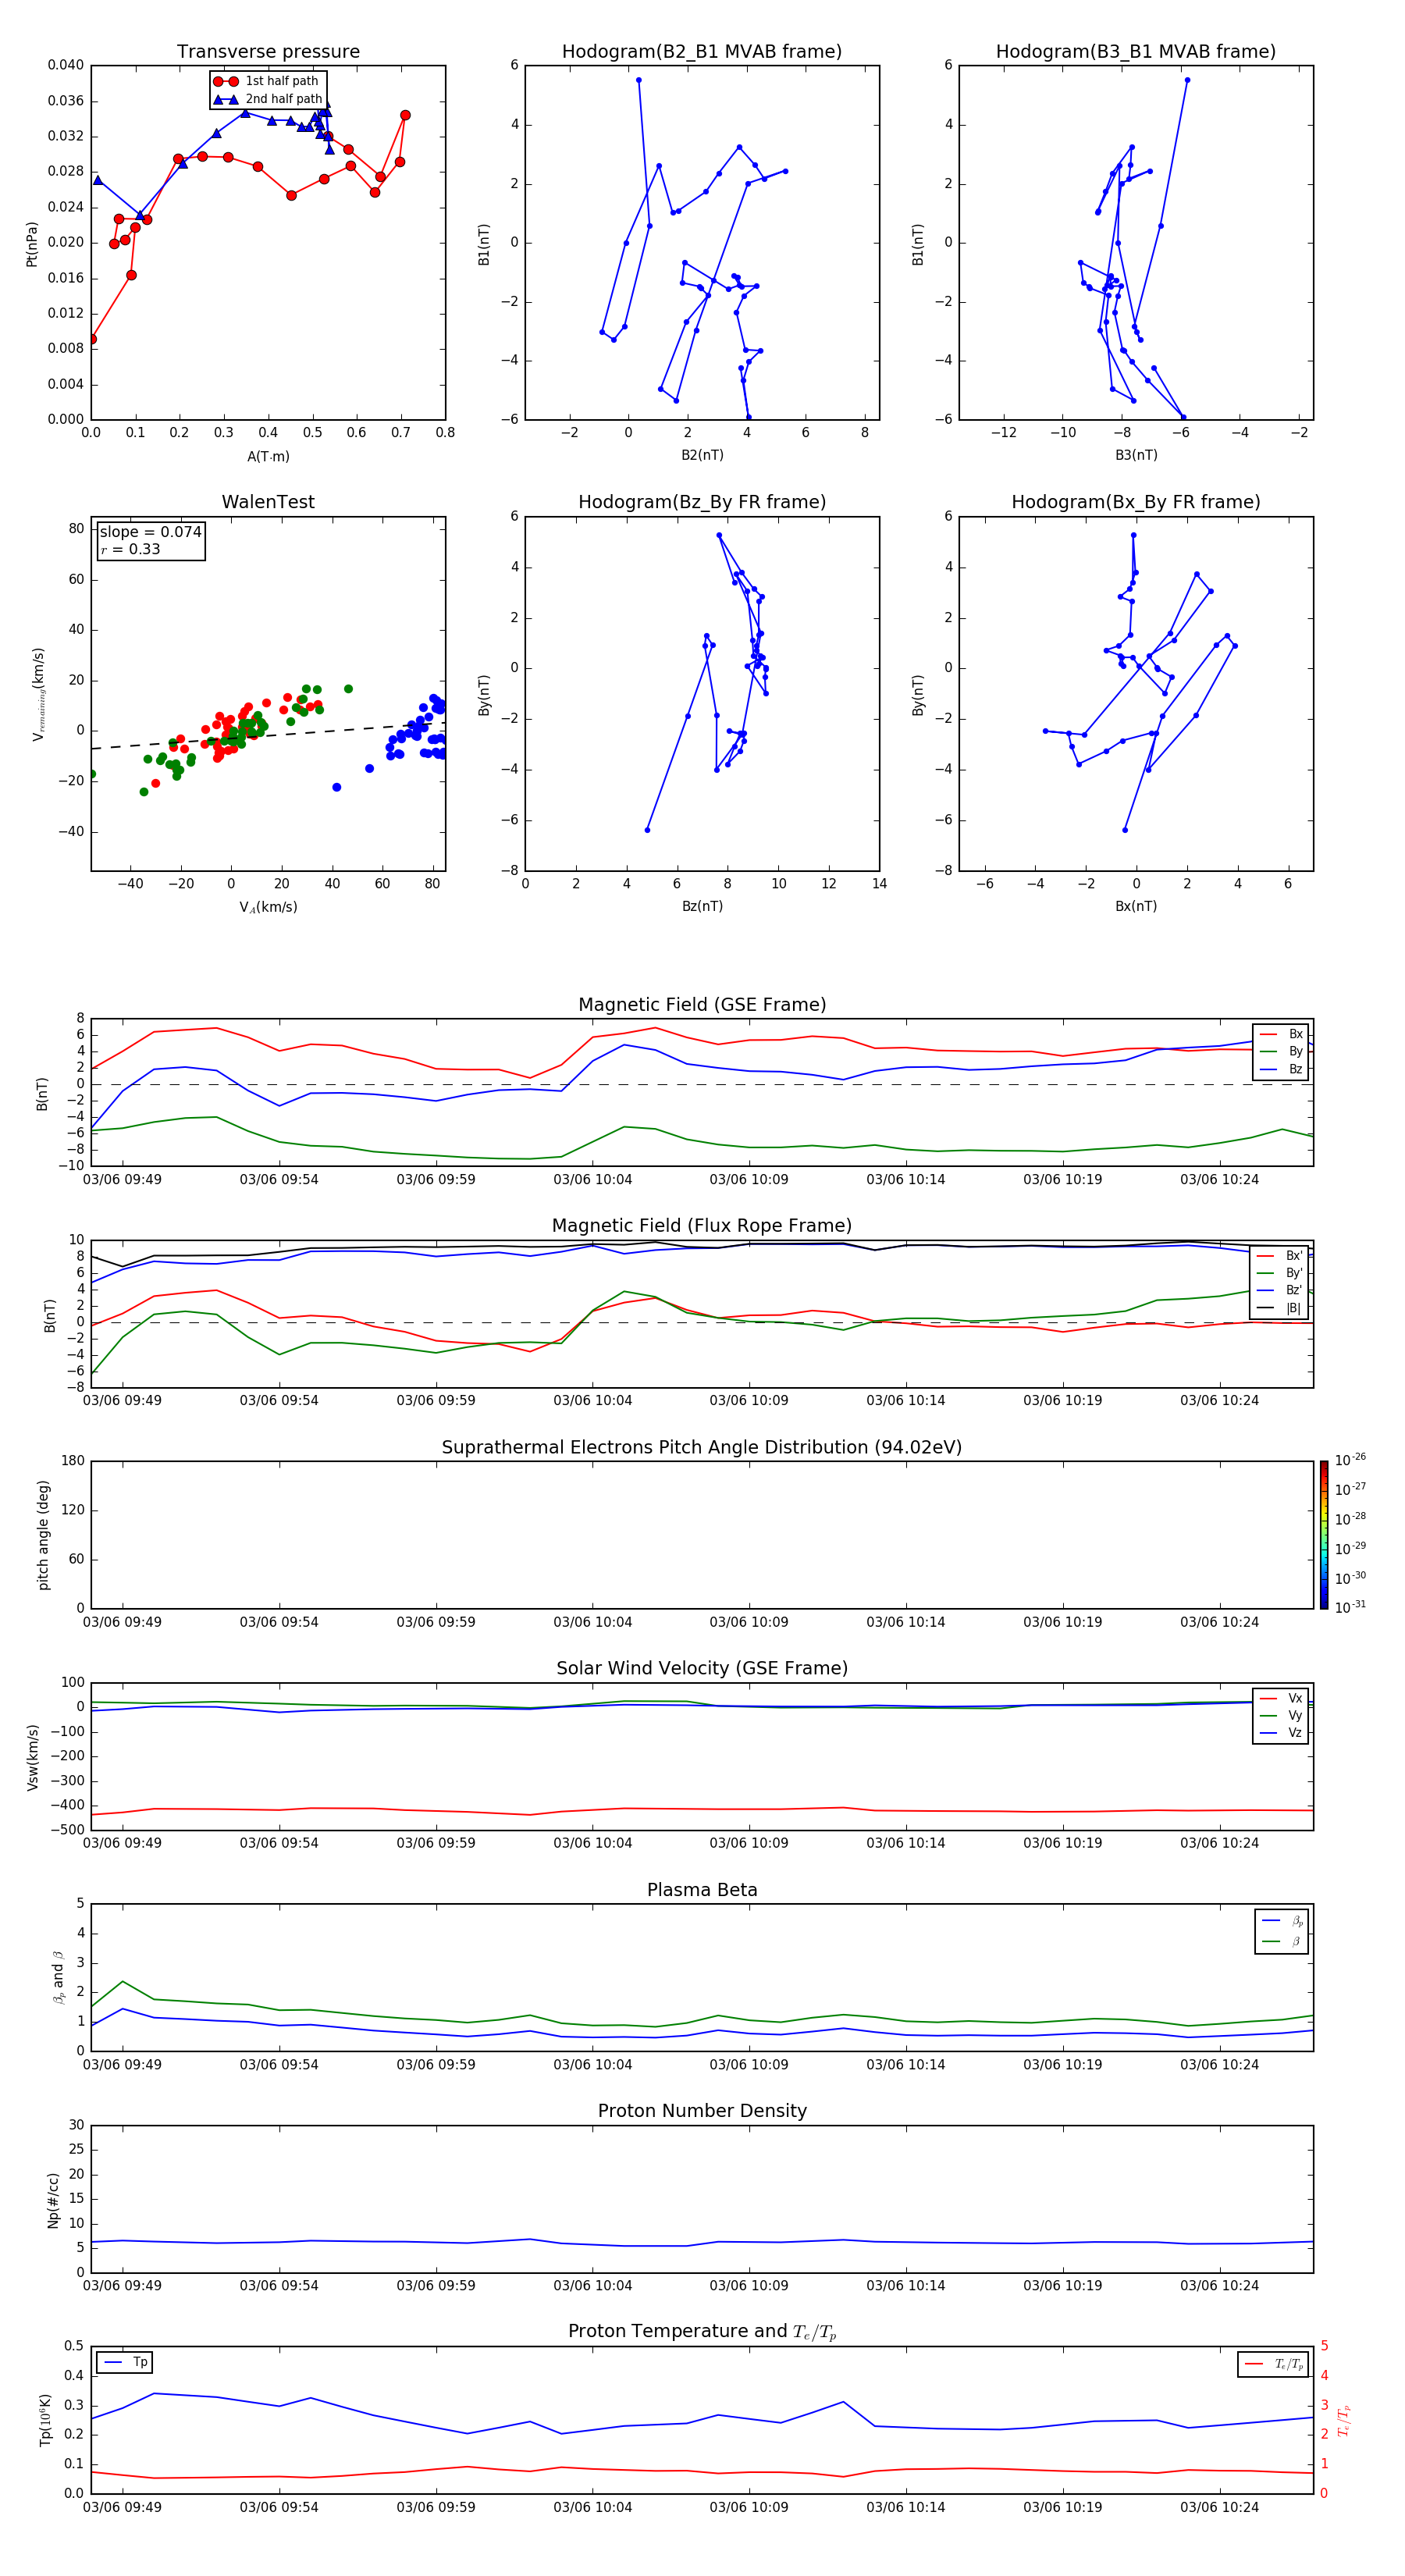The image size is (1405, 2576).
Task: Click the 'Plasma Beta' panel title
Action: [x=702, y=1891]
